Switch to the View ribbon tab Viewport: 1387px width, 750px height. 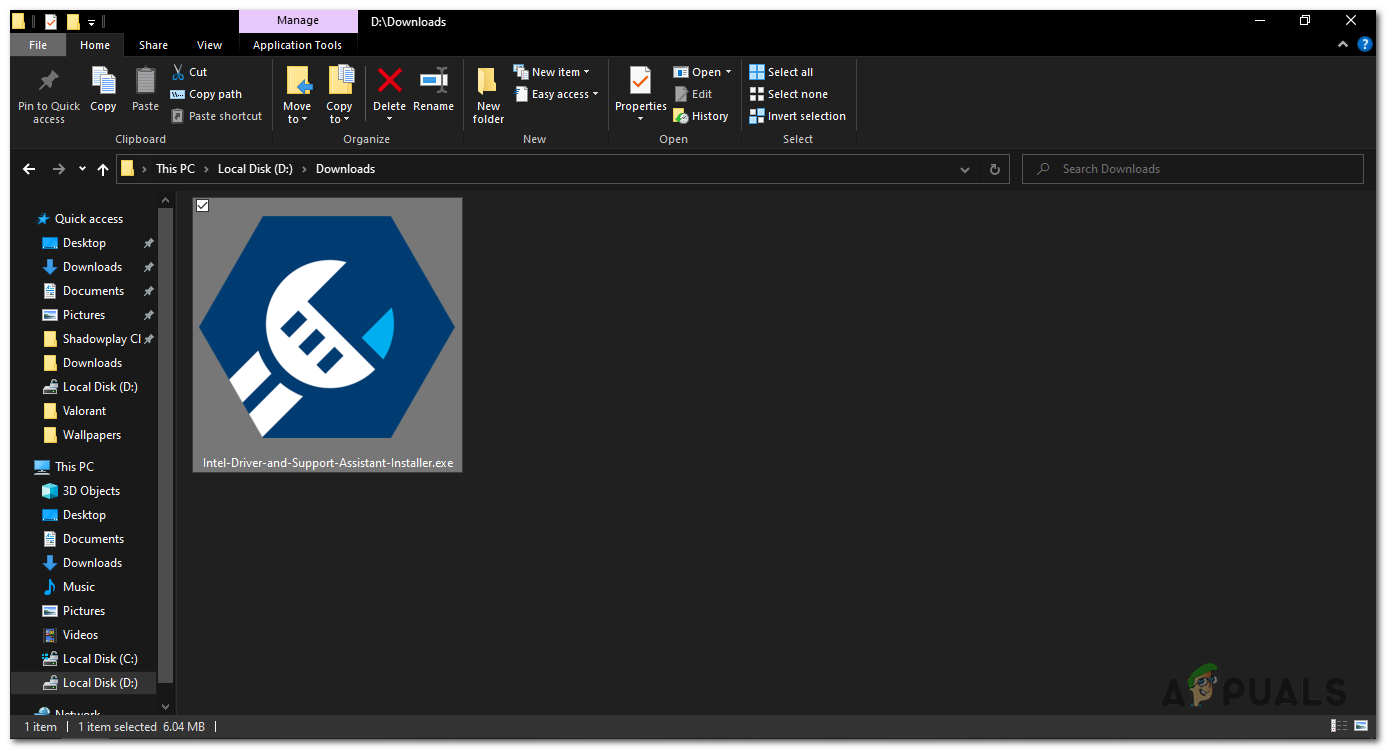point(209,45)
